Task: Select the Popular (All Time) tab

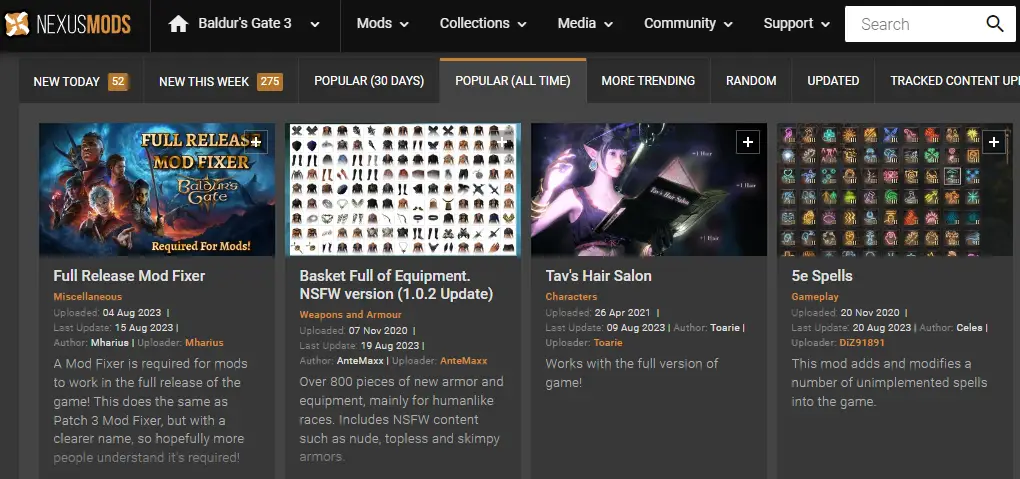Action: 513,81
